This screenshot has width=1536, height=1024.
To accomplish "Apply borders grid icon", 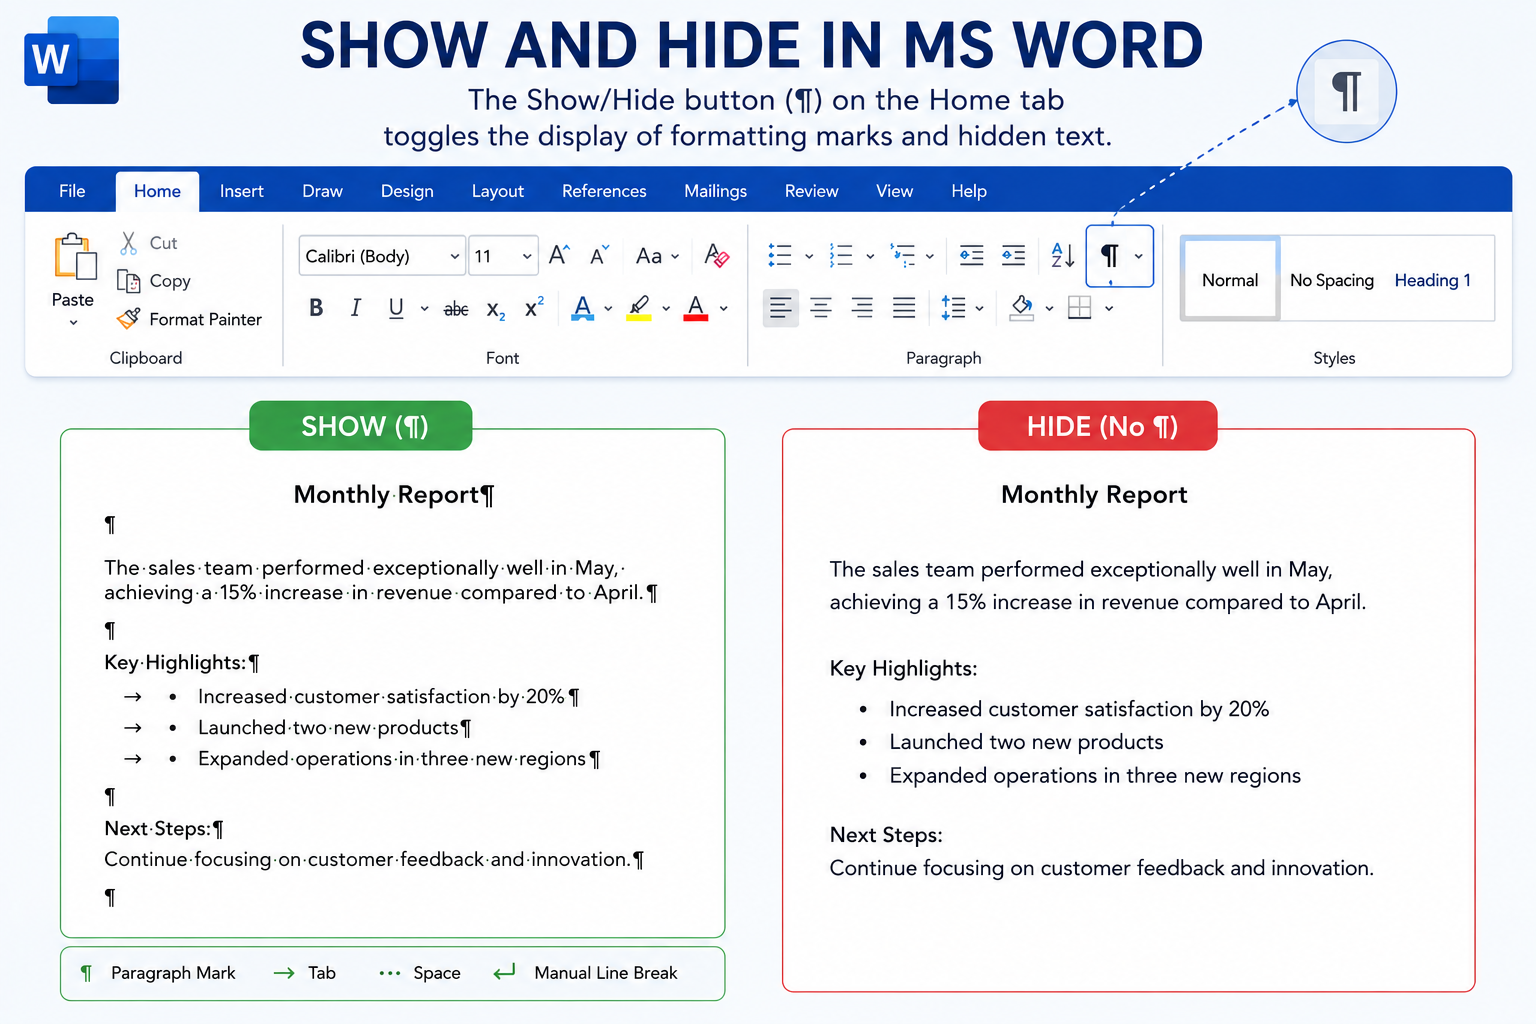I will pos(1080,308).
